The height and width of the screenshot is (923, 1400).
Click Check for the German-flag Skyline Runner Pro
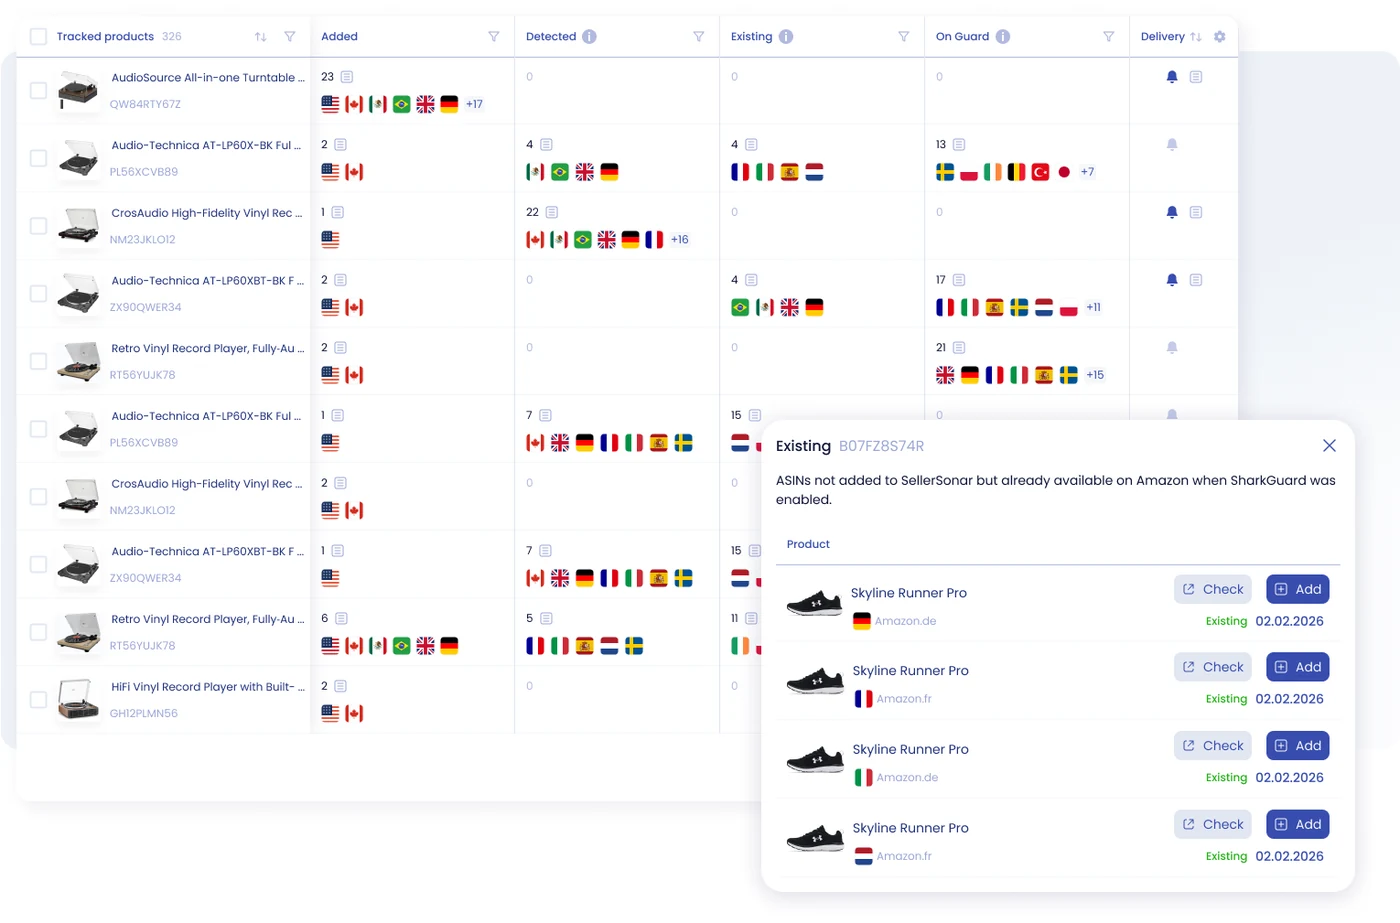coord(1213,589)
